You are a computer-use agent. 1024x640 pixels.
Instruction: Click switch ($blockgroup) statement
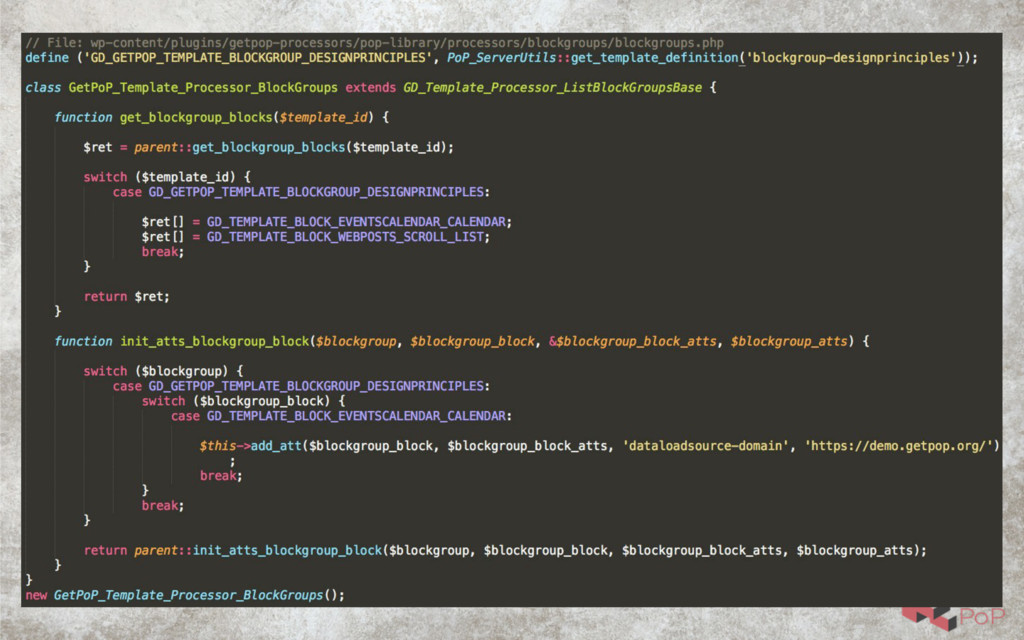tap(163, 372)
